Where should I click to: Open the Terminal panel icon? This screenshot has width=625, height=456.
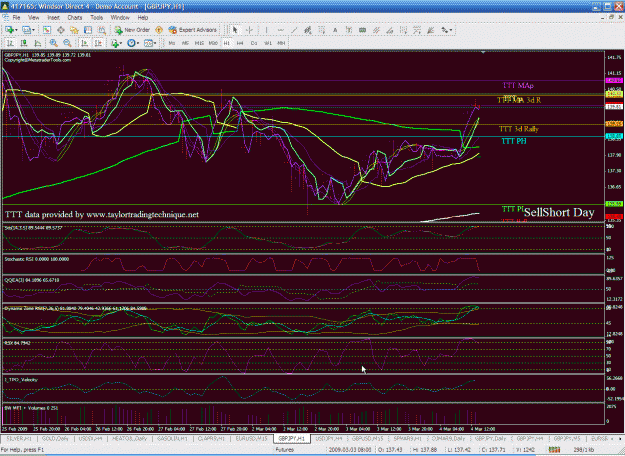88,30
